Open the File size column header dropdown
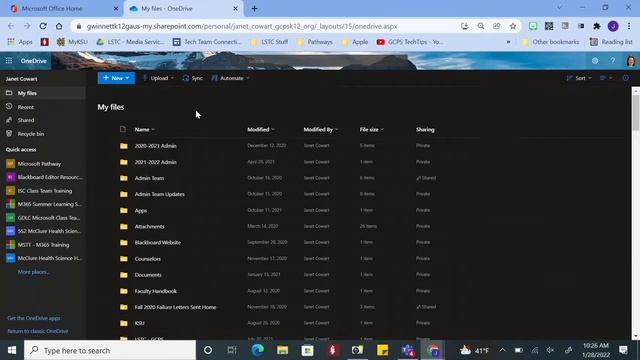 click(371, 129)
